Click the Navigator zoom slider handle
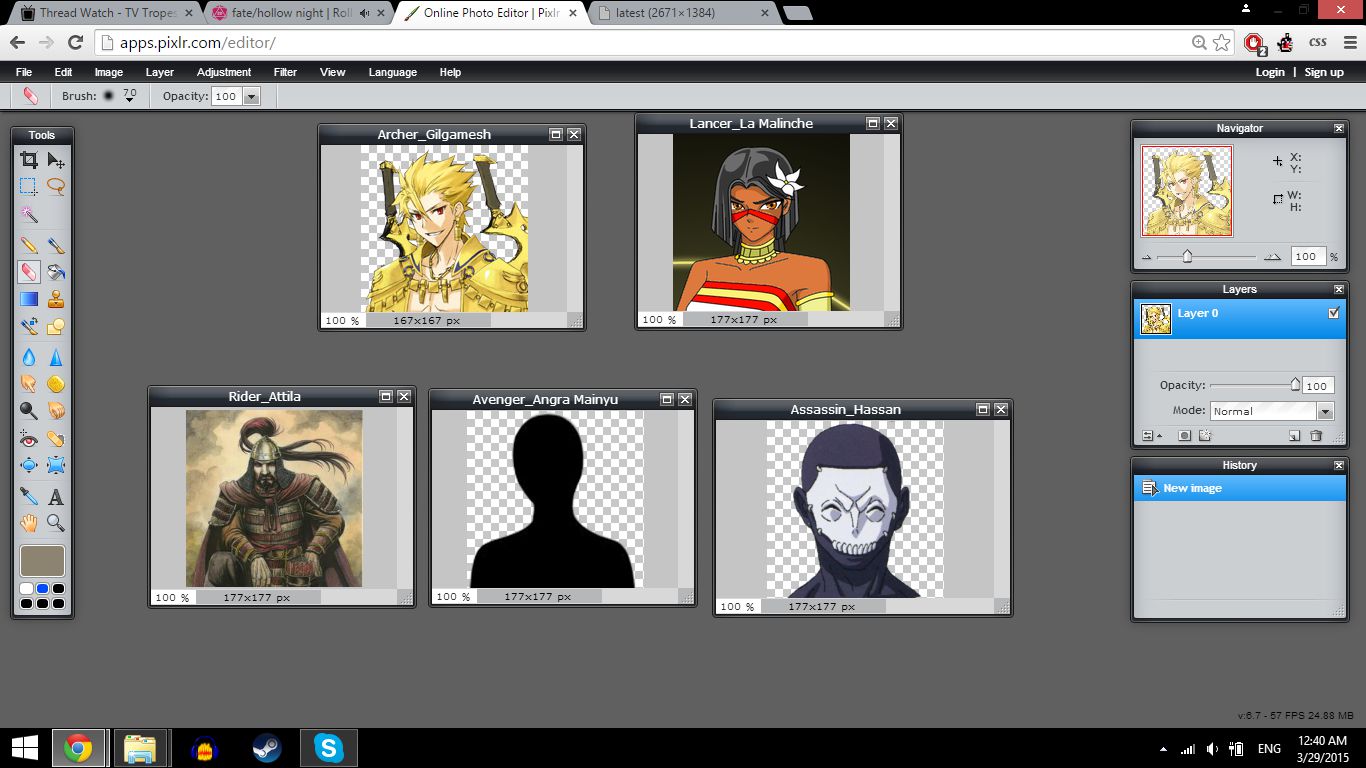The height and width of the screenshot is (768, 1366). 1187,257
